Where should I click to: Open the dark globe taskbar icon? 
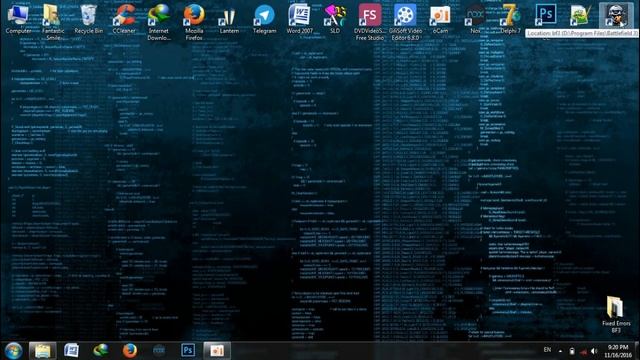coord(159,351)
